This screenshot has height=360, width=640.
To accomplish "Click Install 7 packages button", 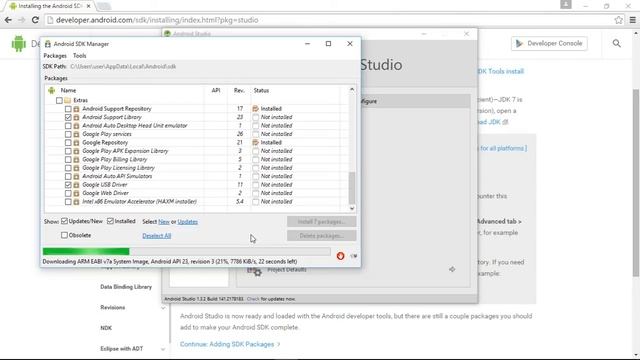I will pos(321,222).
